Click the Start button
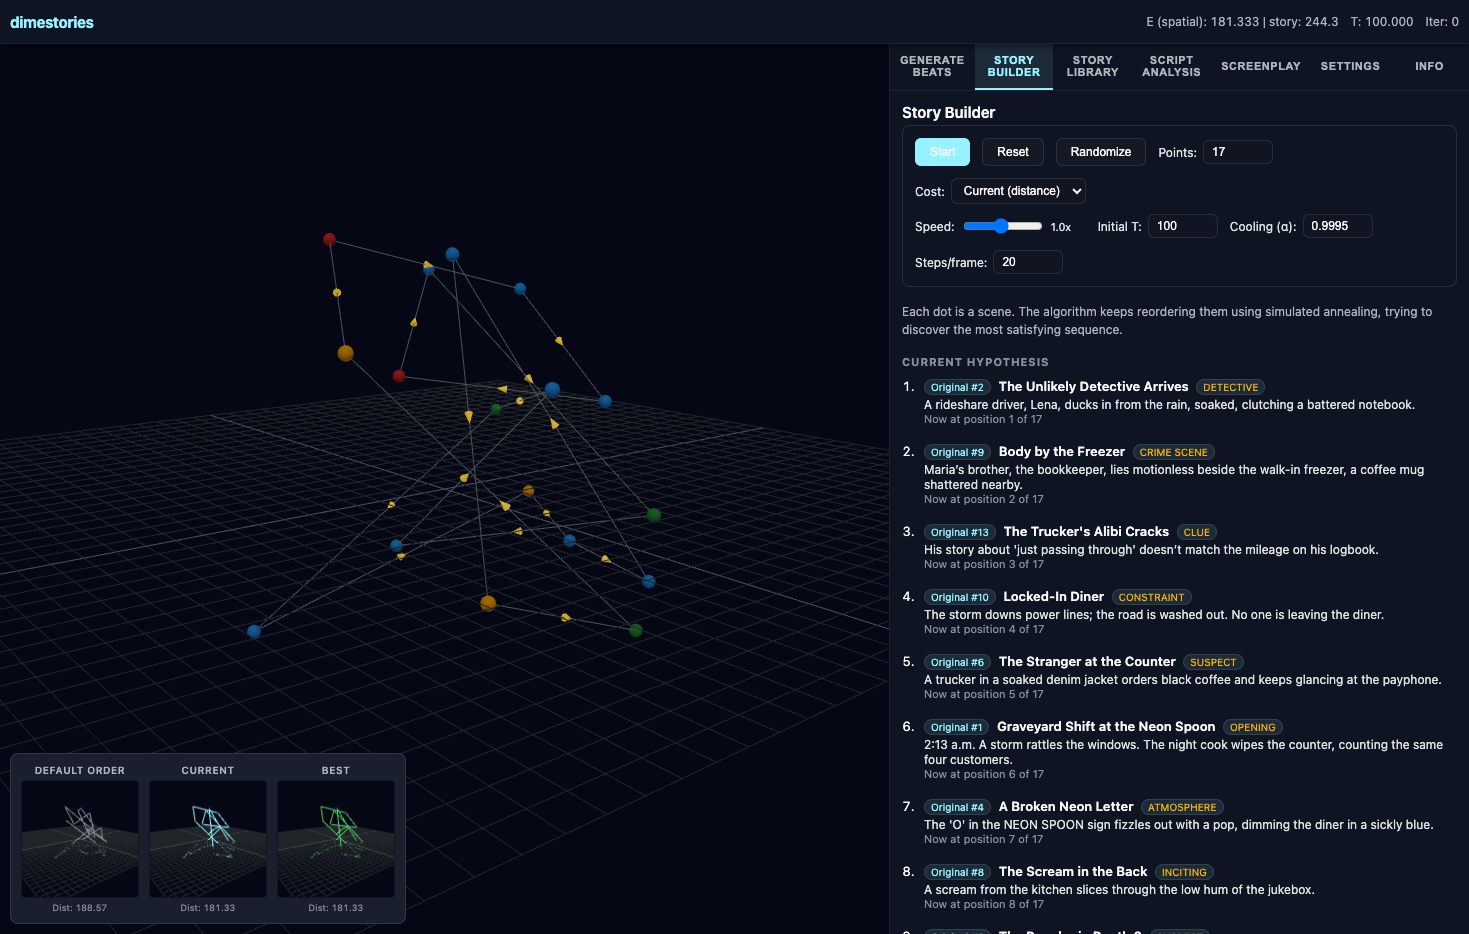Screen dimensions: 1469x934 click(942, 152)
